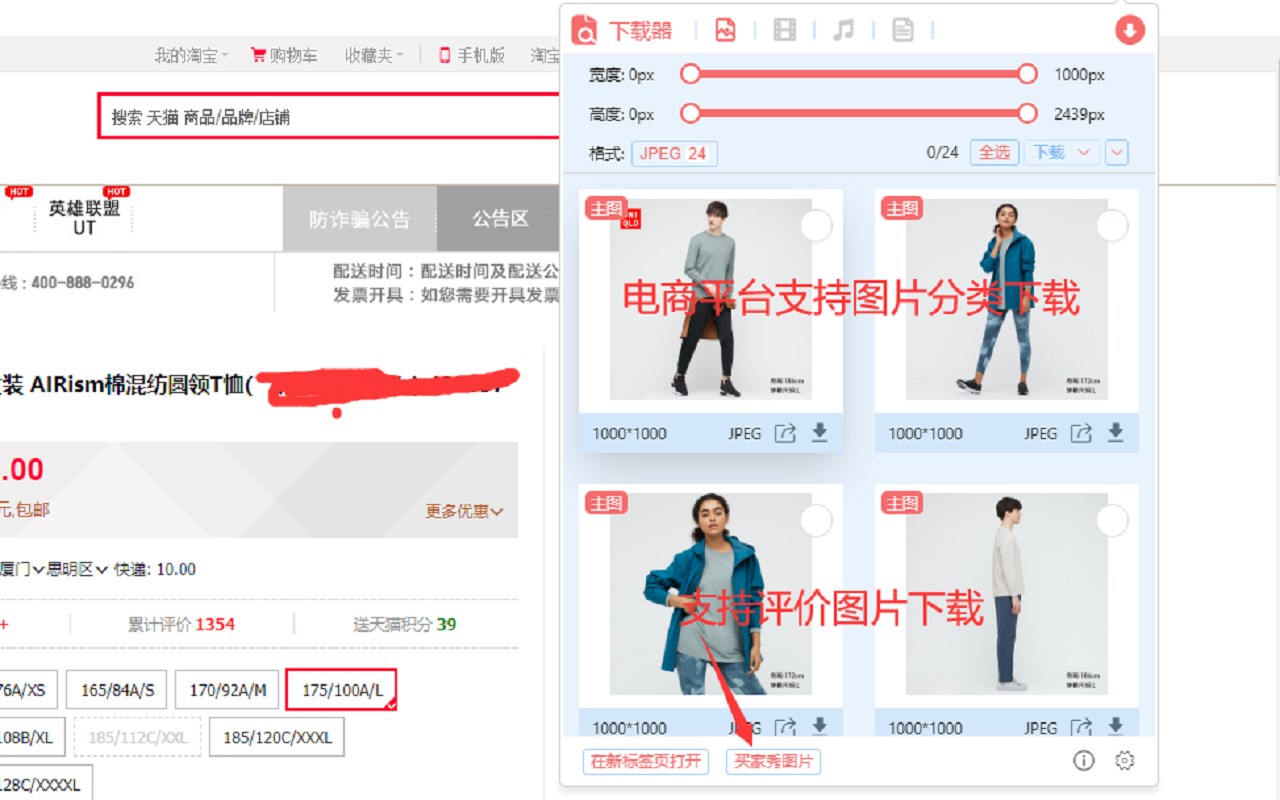Download blue jacket walking woman image
This screenshot has height=800, width=1280.
coord(1116,432)
